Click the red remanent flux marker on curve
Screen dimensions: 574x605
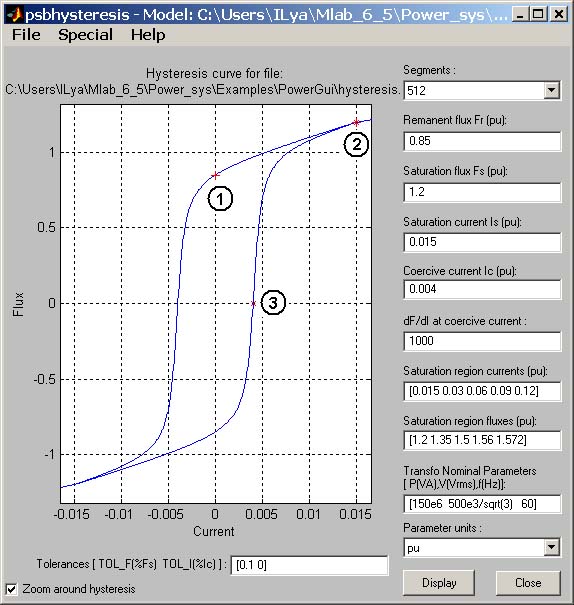pos(216,175)
